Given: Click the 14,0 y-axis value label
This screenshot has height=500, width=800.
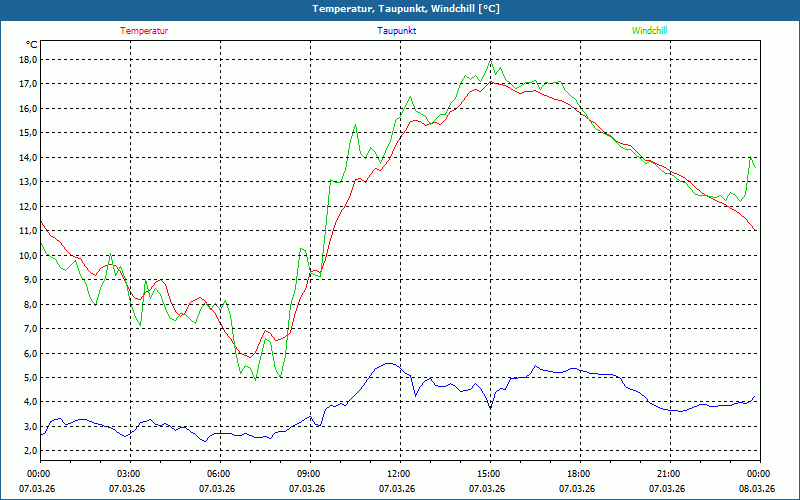Looking at the screenshot, I should pyautogui.click(x=27, y=157).
